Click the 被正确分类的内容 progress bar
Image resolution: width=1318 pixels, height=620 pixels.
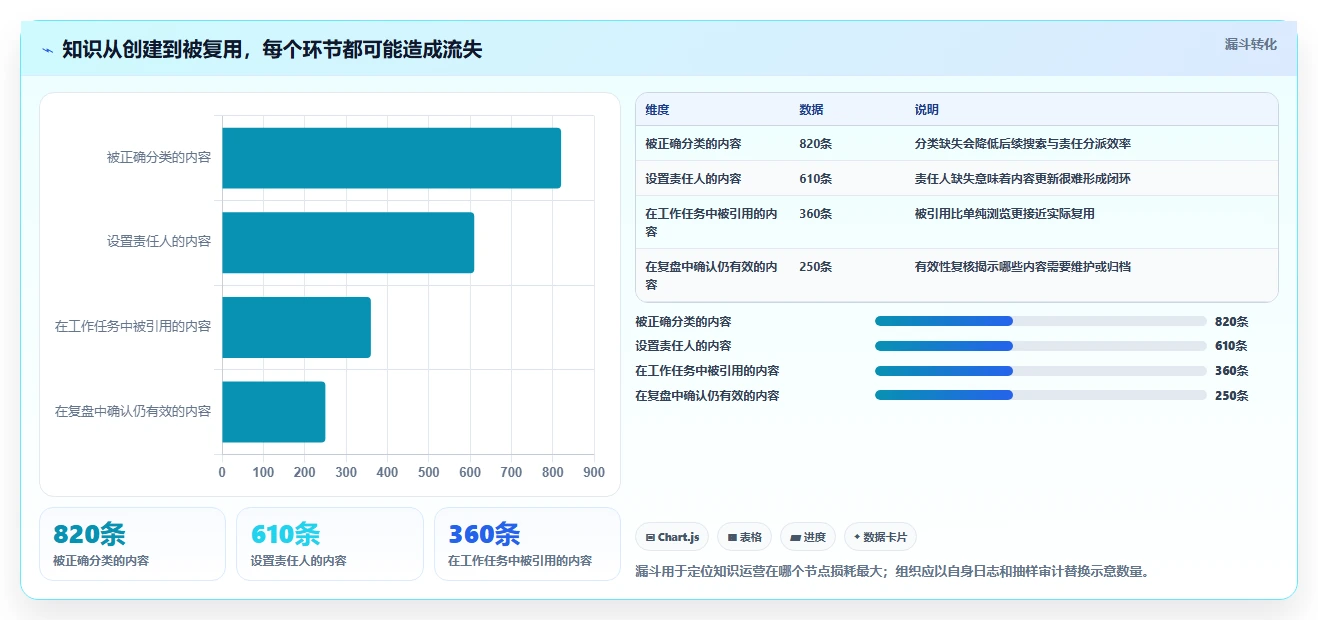pyautogui.click(x=1041, y=321)
